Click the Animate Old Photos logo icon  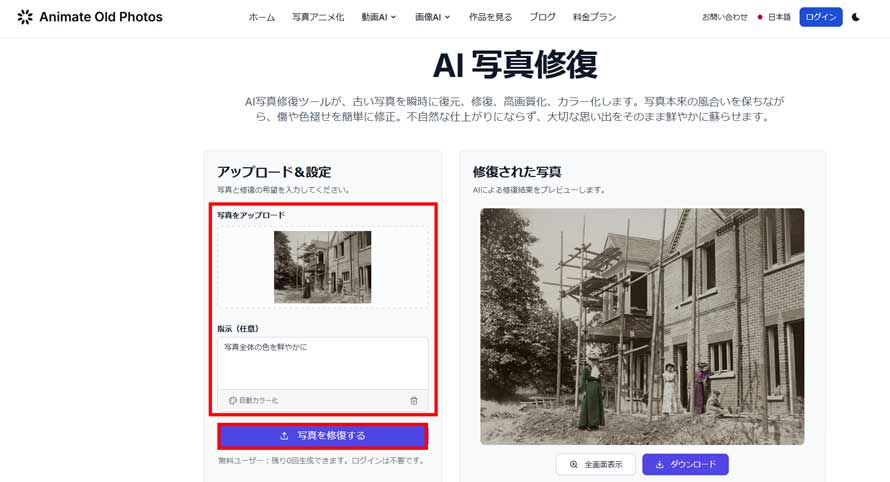pyautogui.click(x=25, y=17)
